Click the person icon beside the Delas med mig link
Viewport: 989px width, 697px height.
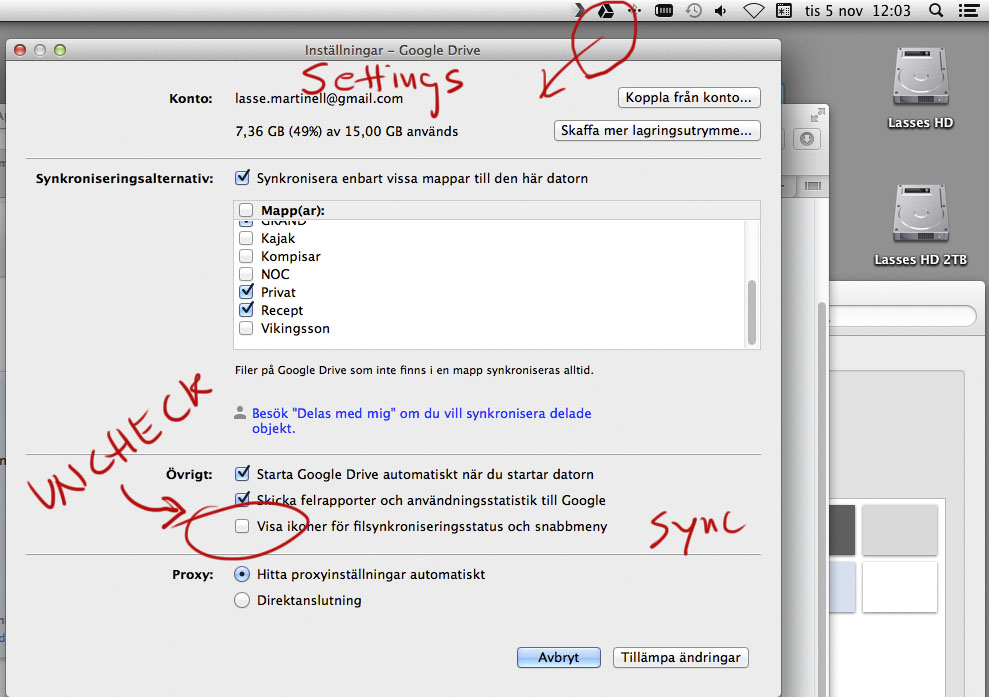tap(240, 413)
